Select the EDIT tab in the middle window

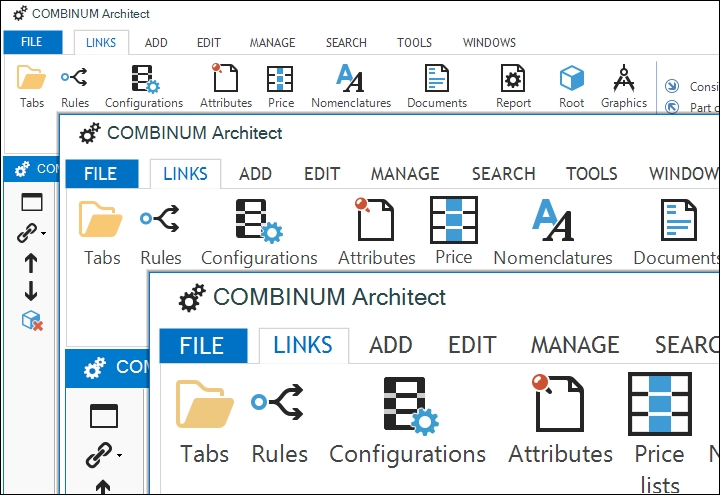(322, 174)
